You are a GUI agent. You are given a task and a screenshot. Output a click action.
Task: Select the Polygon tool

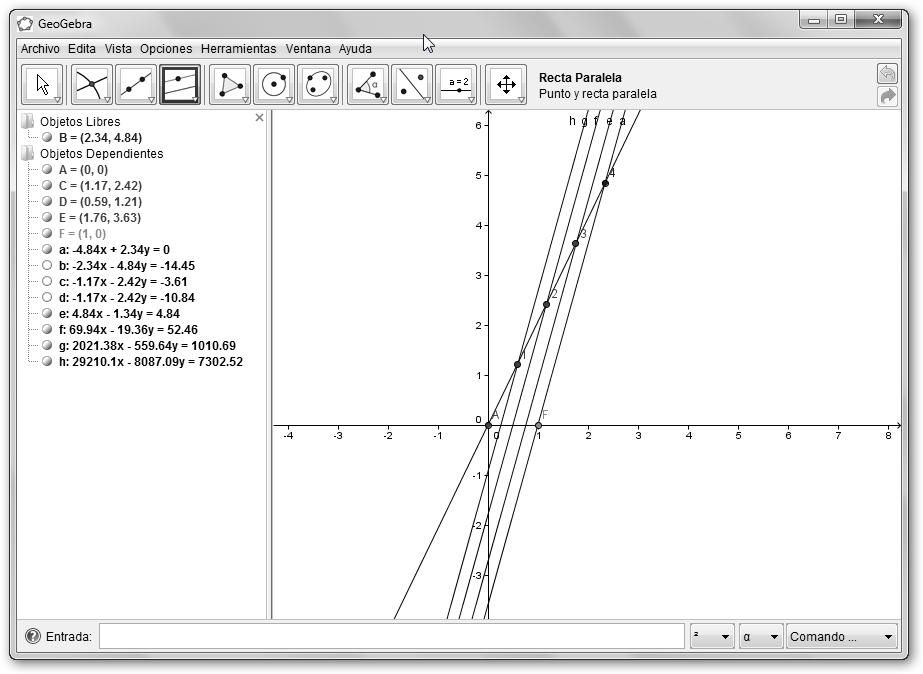[x=230, y=85]
